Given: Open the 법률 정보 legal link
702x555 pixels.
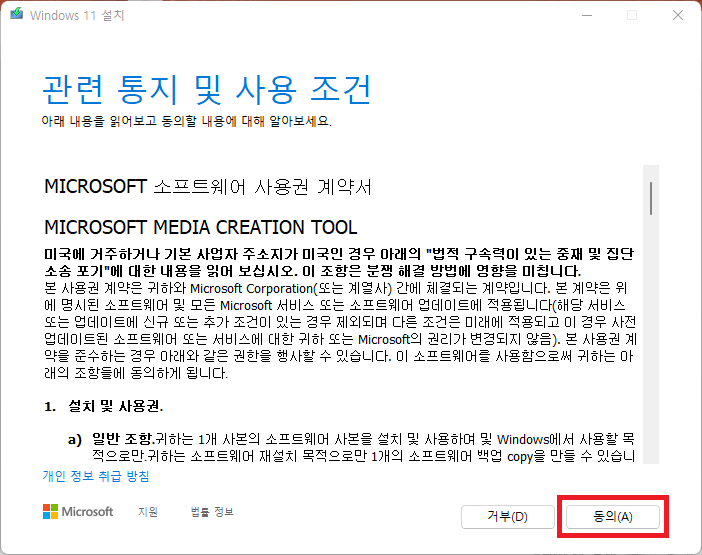Looking at the screenshot, I should (212, 512).
